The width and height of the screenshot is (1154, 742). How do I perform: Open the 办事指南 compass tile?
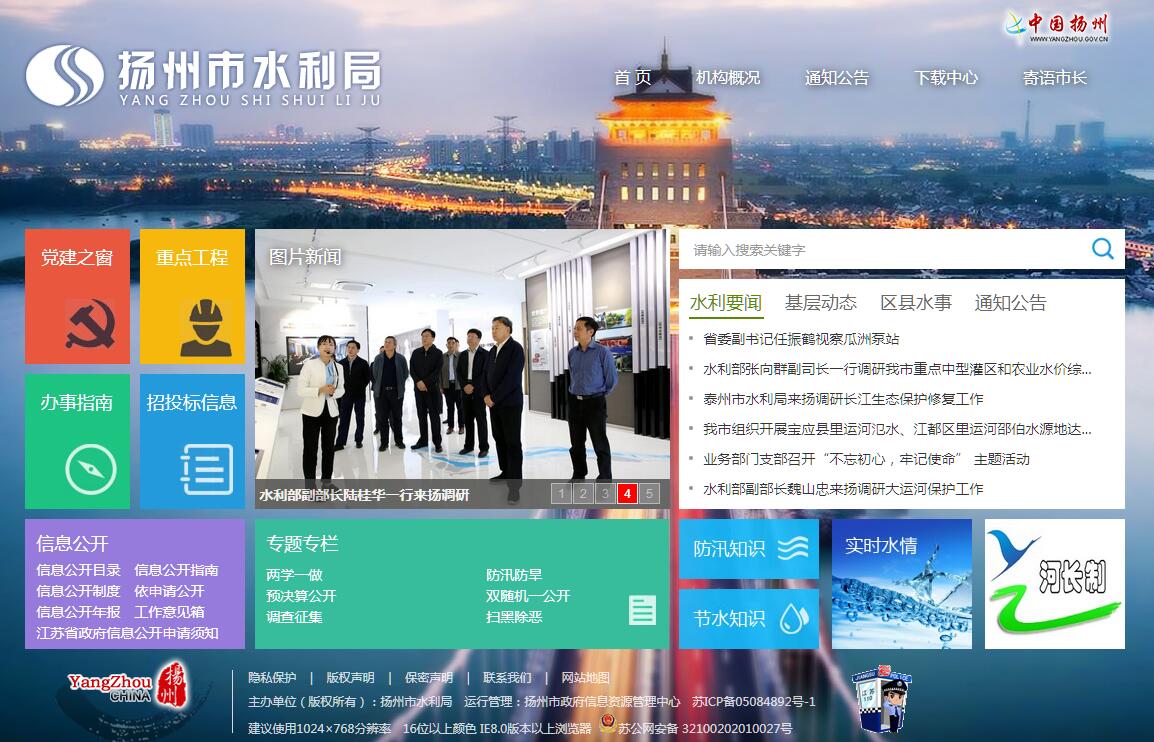[x=77, y=442]
